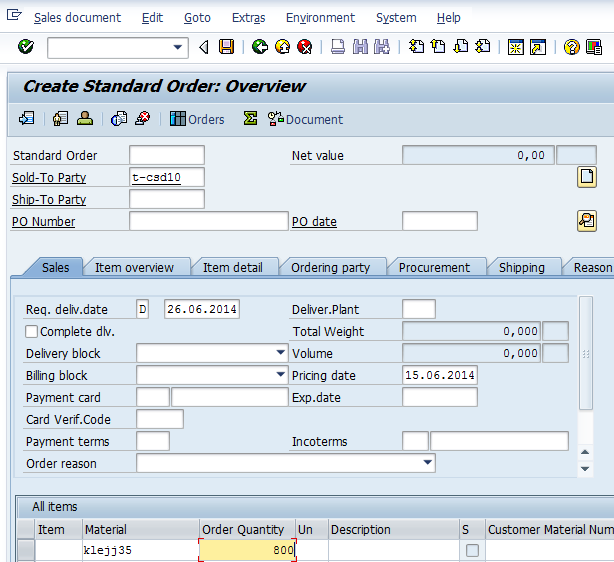Click the Reject document icon with red cross

click(143, 118)
